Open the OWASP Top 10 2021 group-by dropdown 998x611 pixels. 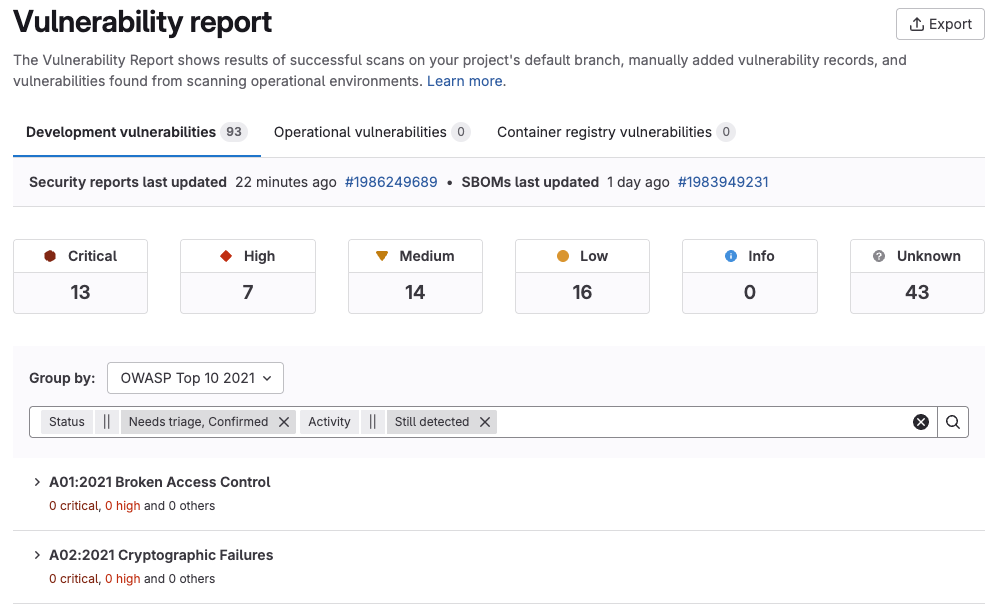click(x=195, y=378)
